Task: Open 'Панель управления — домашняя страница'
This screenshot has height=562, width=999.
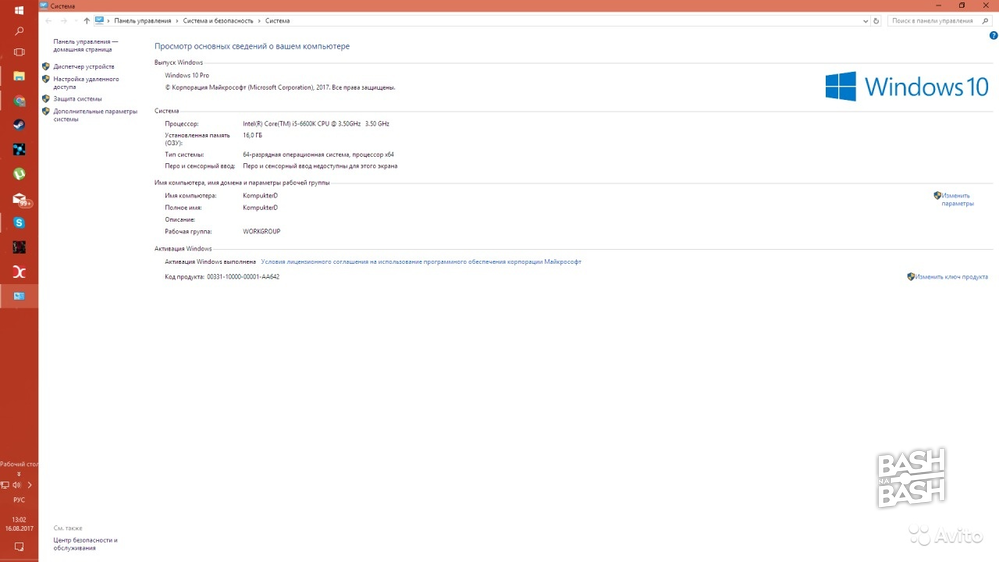Action: coord(85,45)
